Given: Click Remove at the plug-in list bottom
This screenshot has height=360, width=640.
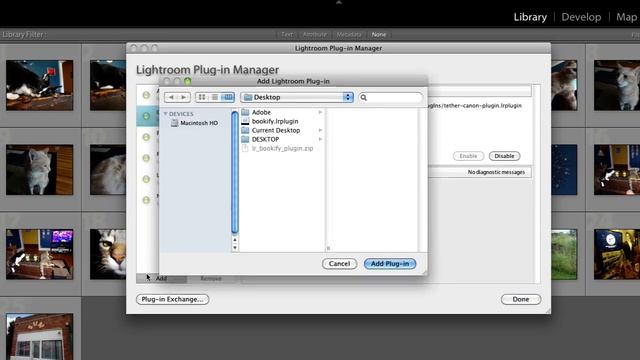Looking at the screenshot, I should click(211, 278).
